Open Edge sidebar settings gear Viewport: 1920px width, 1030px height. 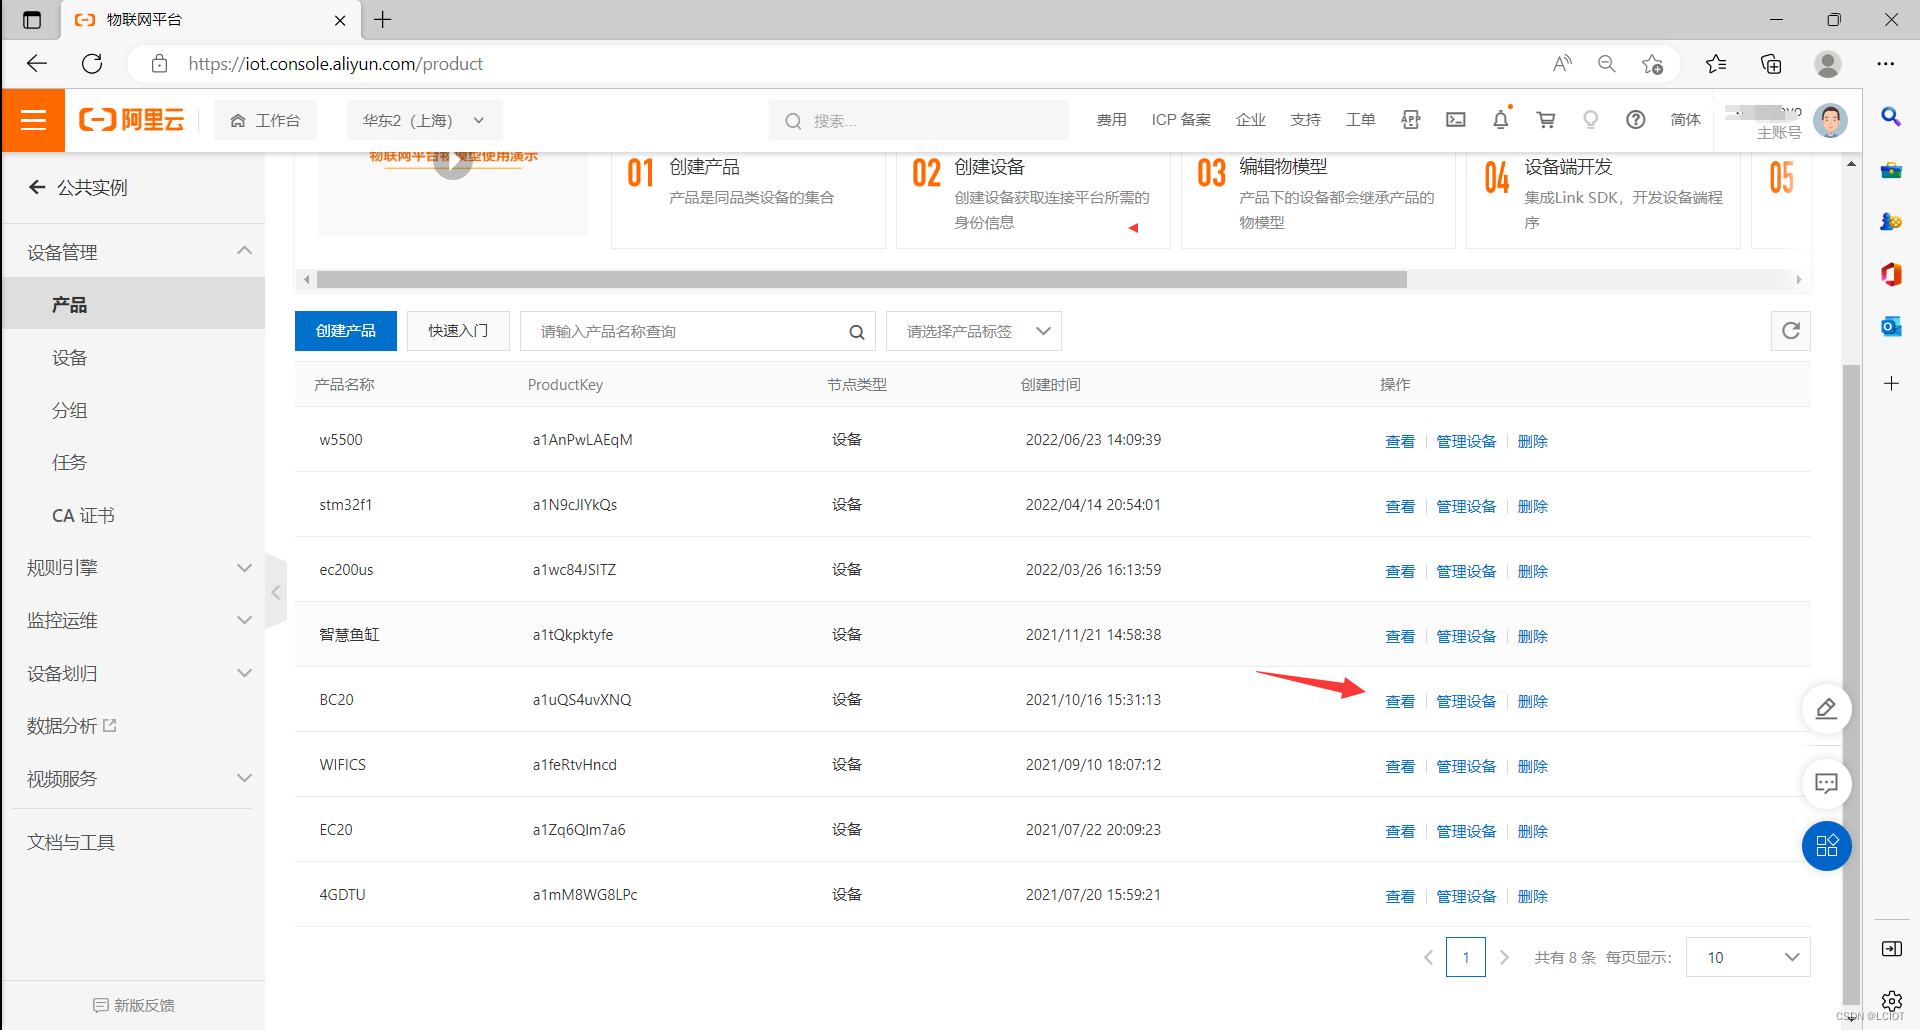pos(1890,1000)
